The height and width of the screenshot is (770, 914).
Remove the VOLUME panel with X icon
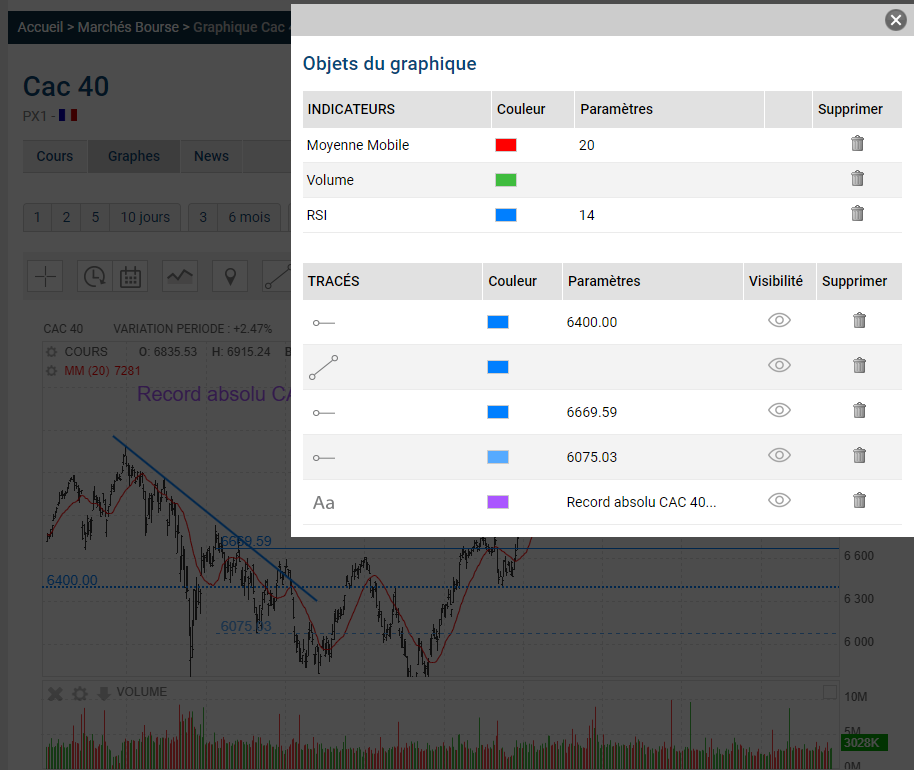click(x=55, y=694)
